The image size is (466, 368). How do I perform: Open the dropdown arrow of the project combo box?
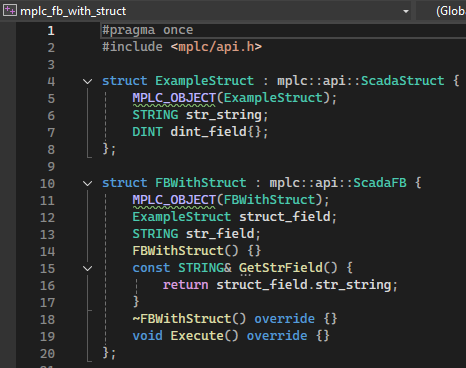[x=406, y=11]
